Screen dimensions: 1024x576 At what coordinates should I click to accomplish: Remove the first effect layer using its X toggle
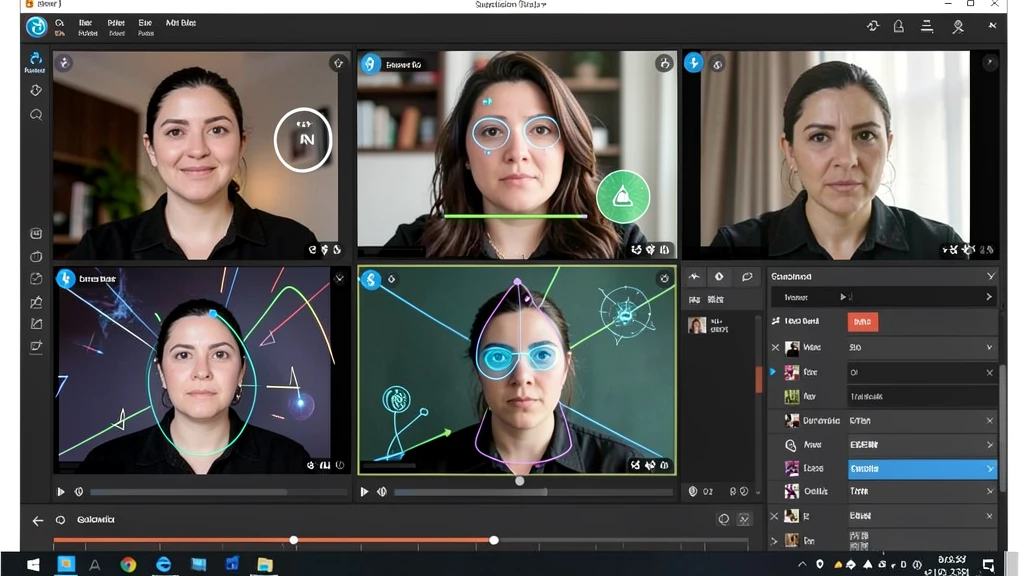[x=775, y=347]
